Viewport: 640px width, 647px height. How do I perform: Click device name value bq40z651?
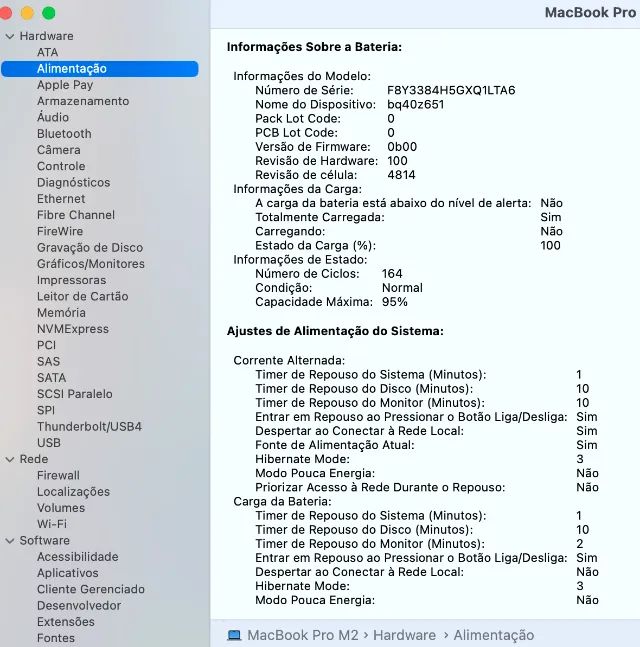(416, 104)
